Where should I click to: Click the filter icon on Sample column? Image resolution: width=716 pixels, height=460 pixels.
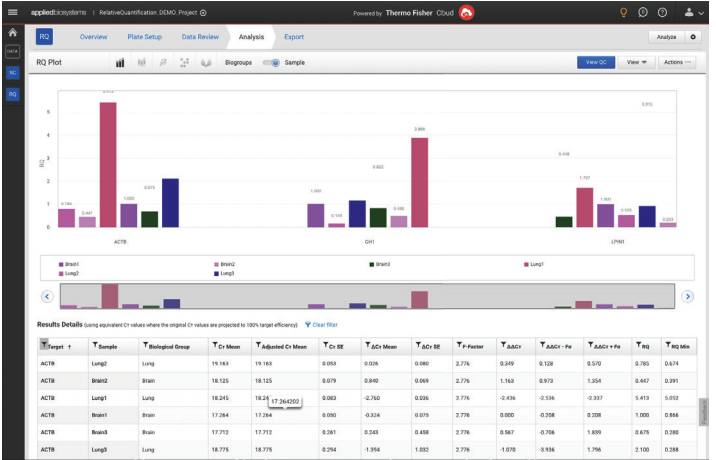pos(95,345)
